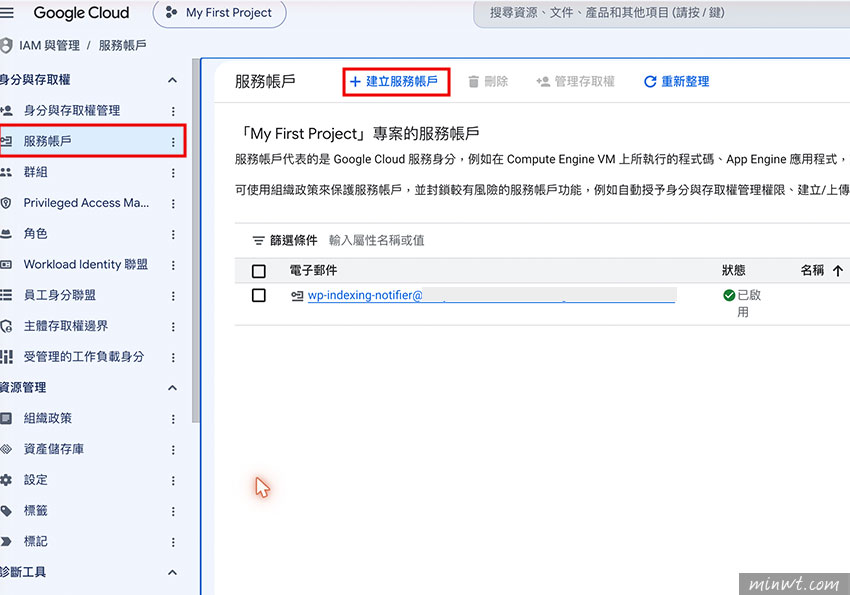
Task: Open more options for Workload Identity 聯盟
Action: pos(173,266)
